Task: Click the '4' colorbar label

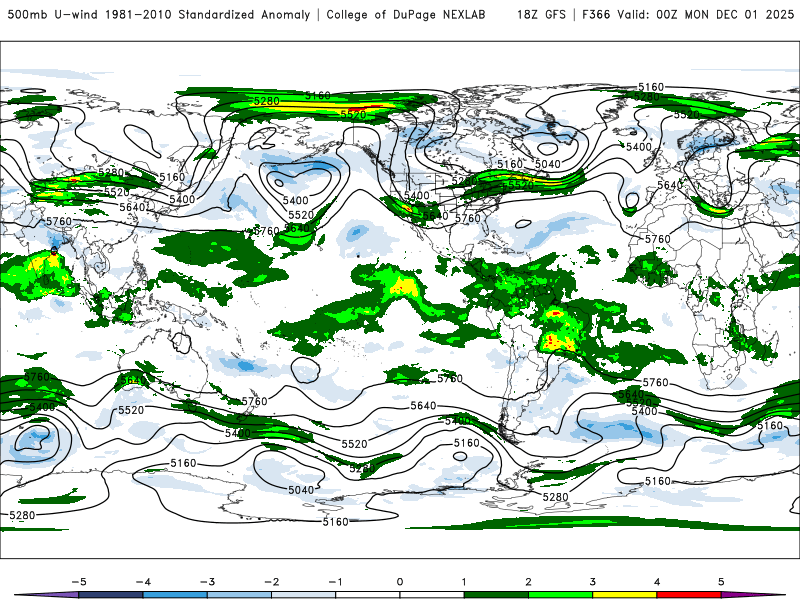Action: click(657, 582)
